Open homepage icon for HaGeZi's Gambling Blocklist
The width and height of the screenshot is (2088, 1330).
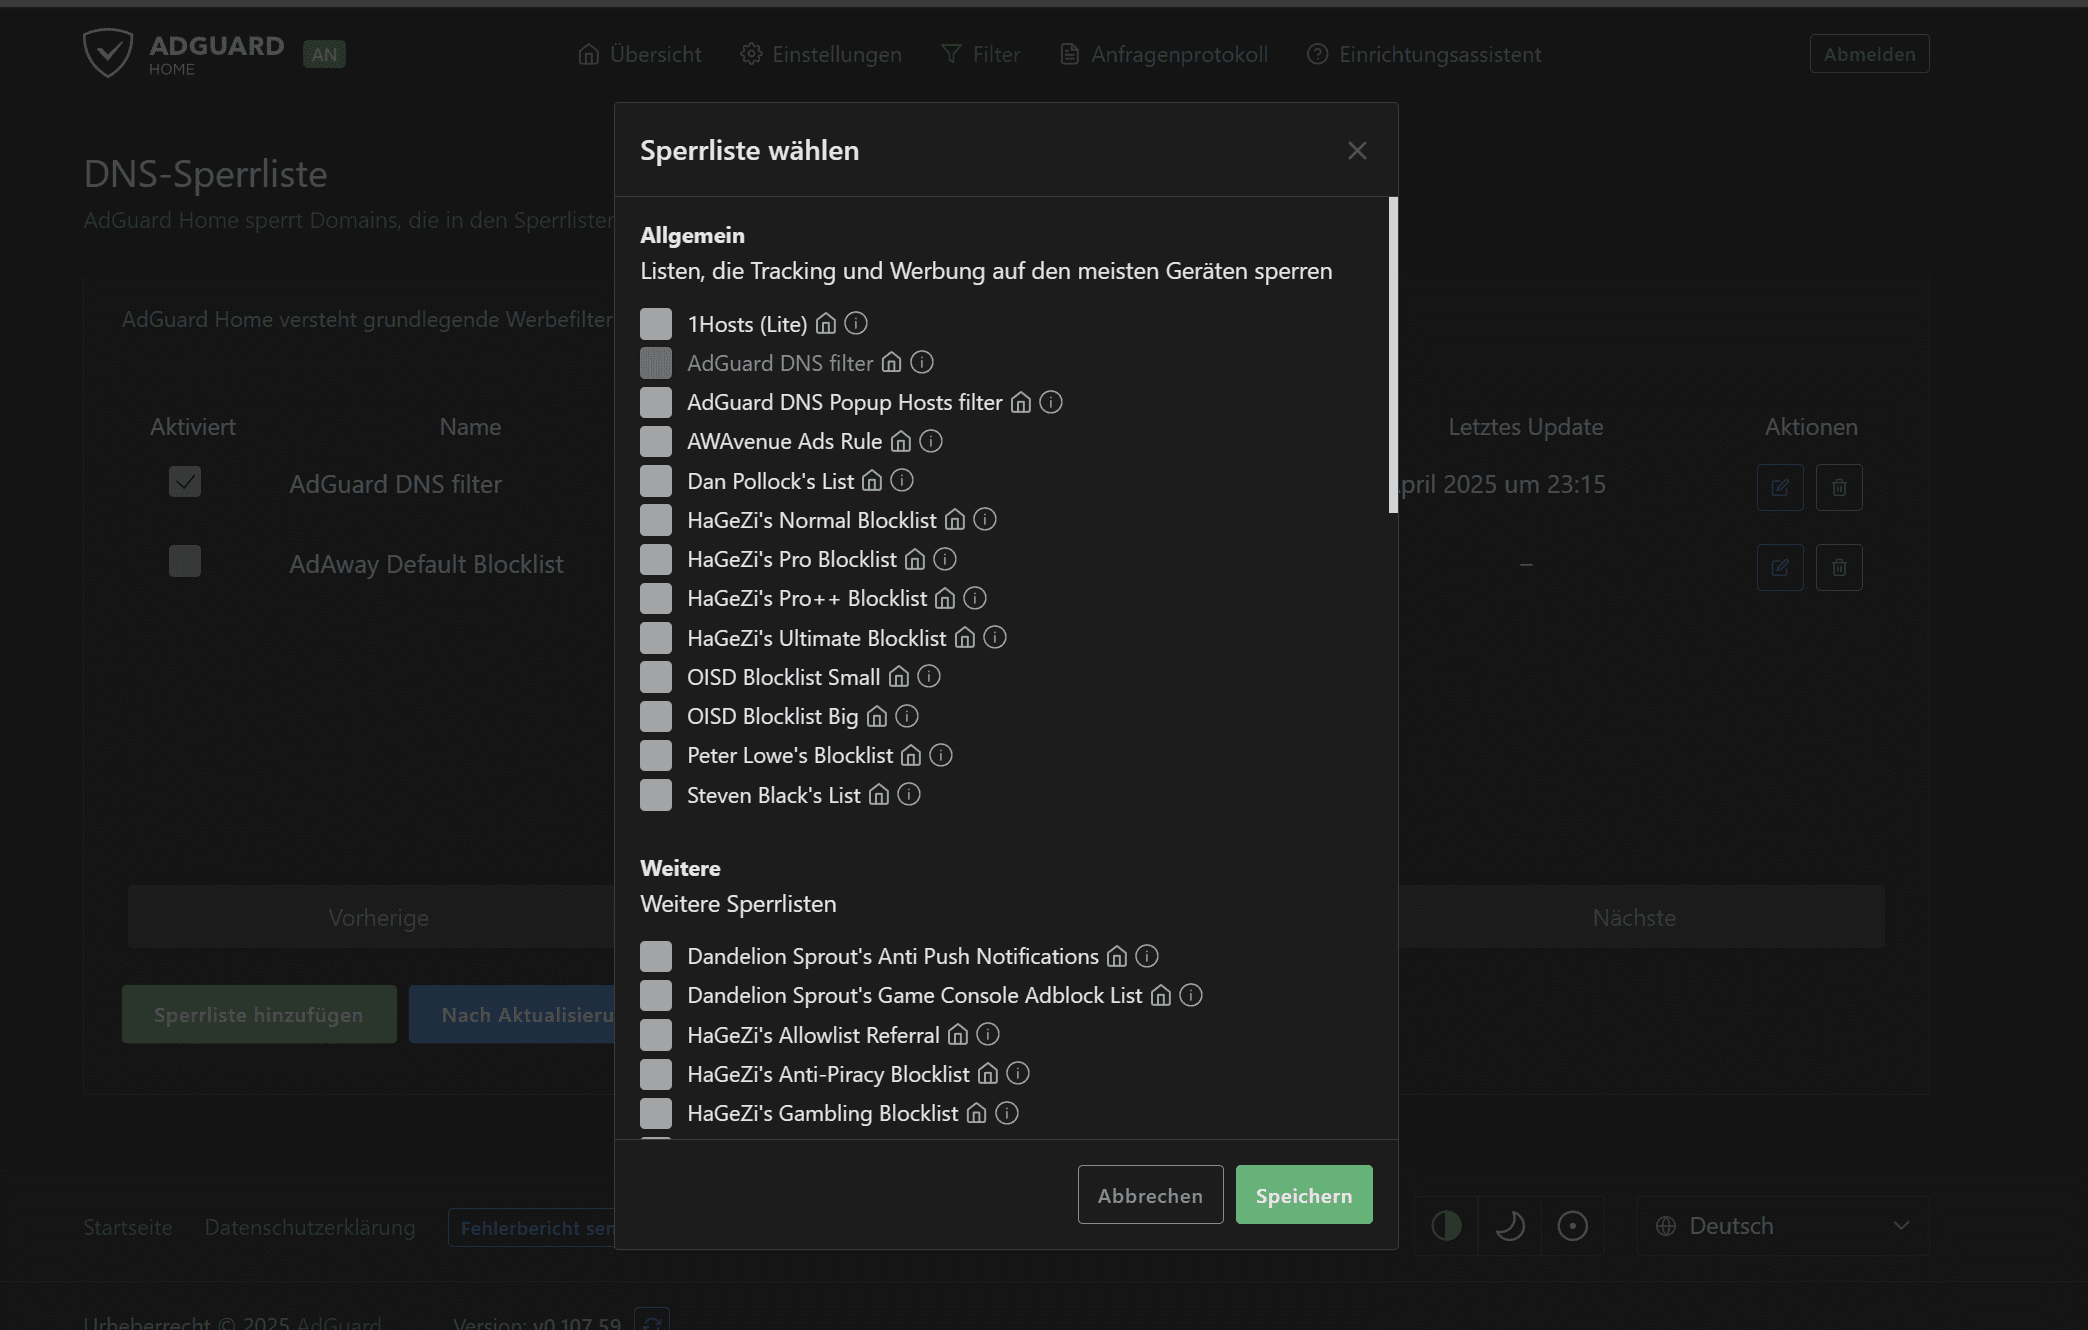[977, 1113]
